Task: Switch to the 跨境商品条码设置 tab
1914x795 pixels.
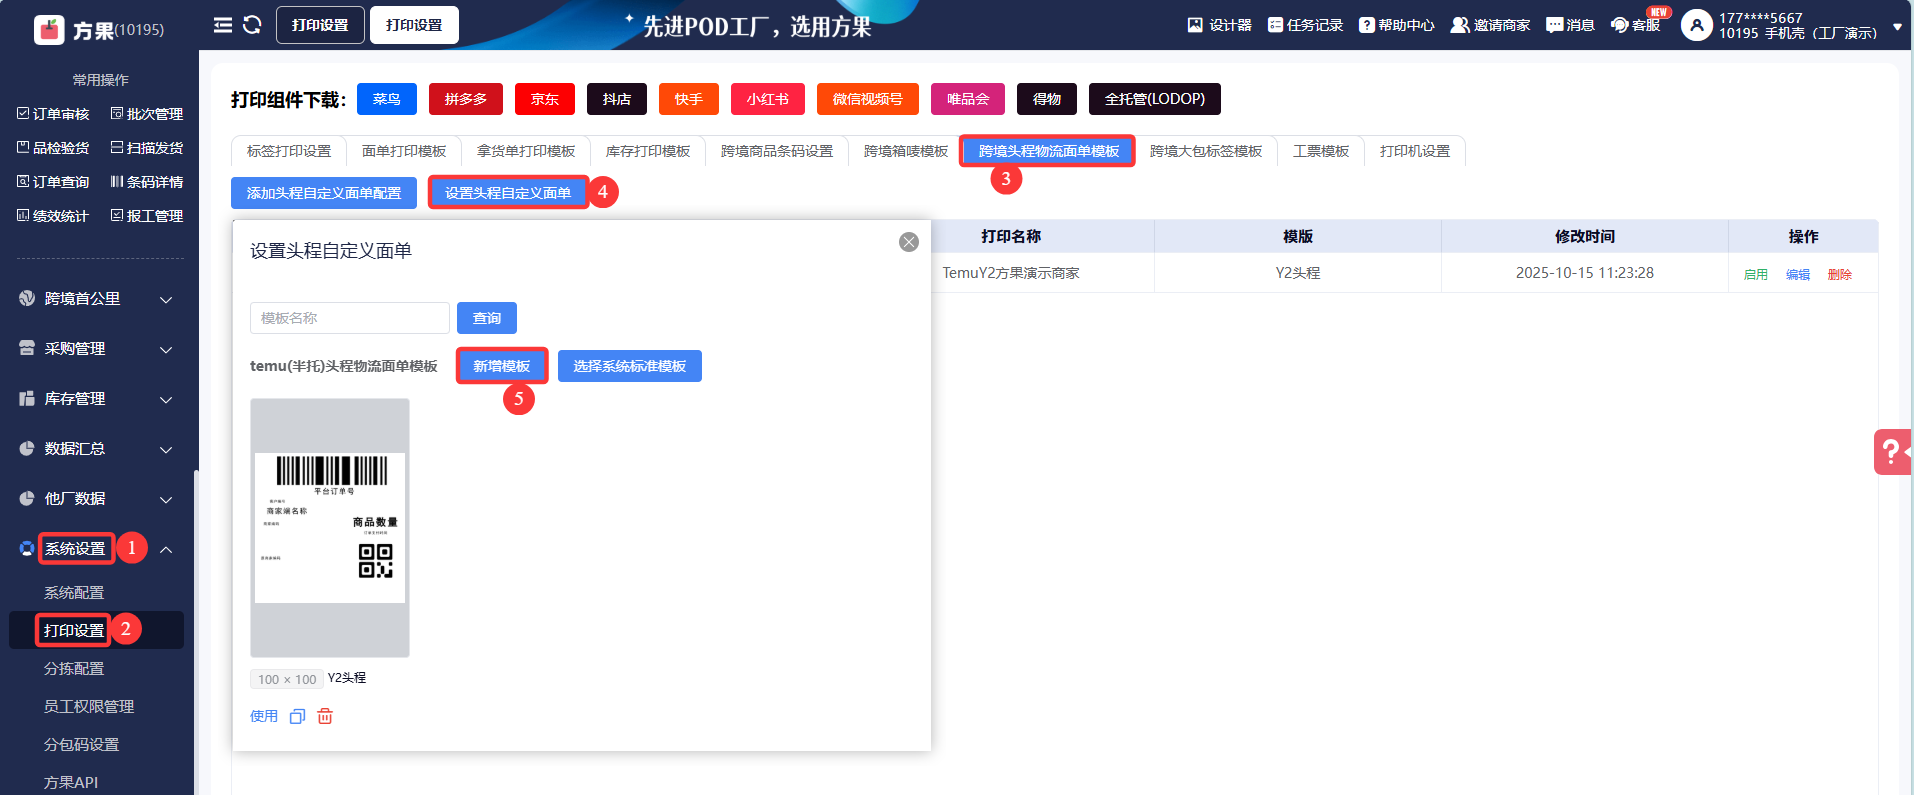Action: pos(777,151)
